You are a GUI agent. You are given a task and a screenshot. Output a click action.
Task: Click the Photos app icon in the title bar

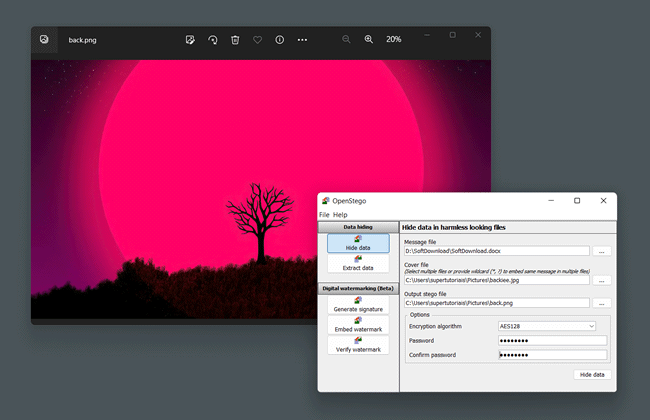tap(44, 40)
